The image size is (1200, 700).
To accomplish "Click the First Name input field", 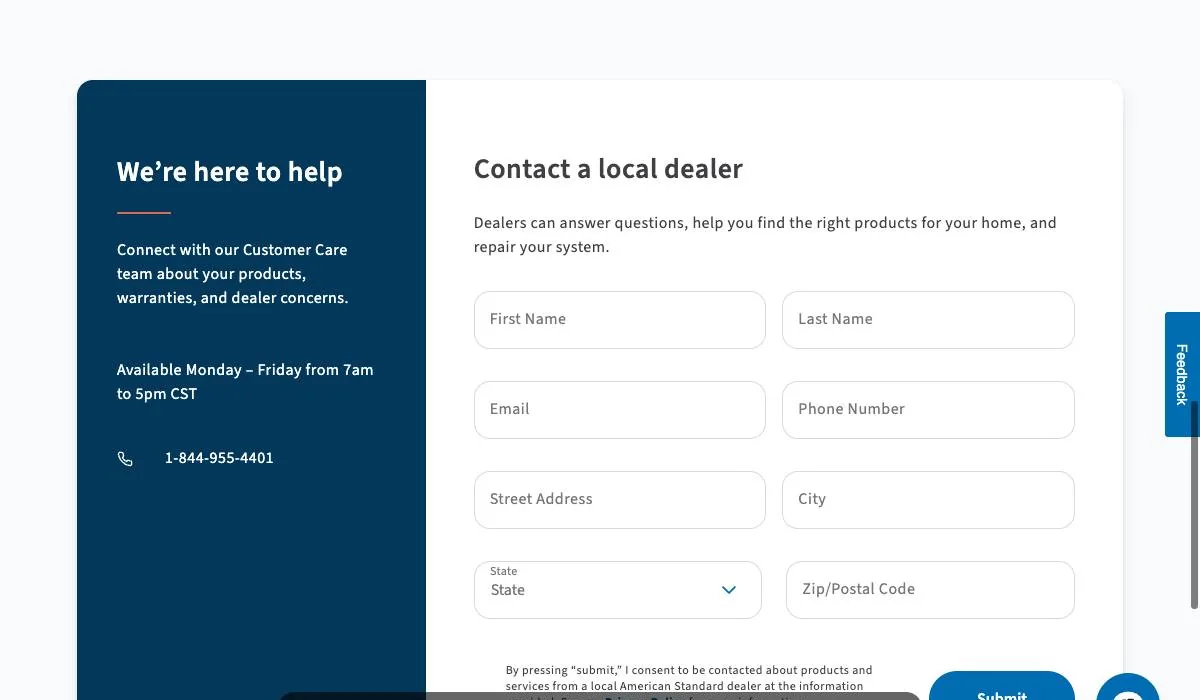I will point(619,320).
